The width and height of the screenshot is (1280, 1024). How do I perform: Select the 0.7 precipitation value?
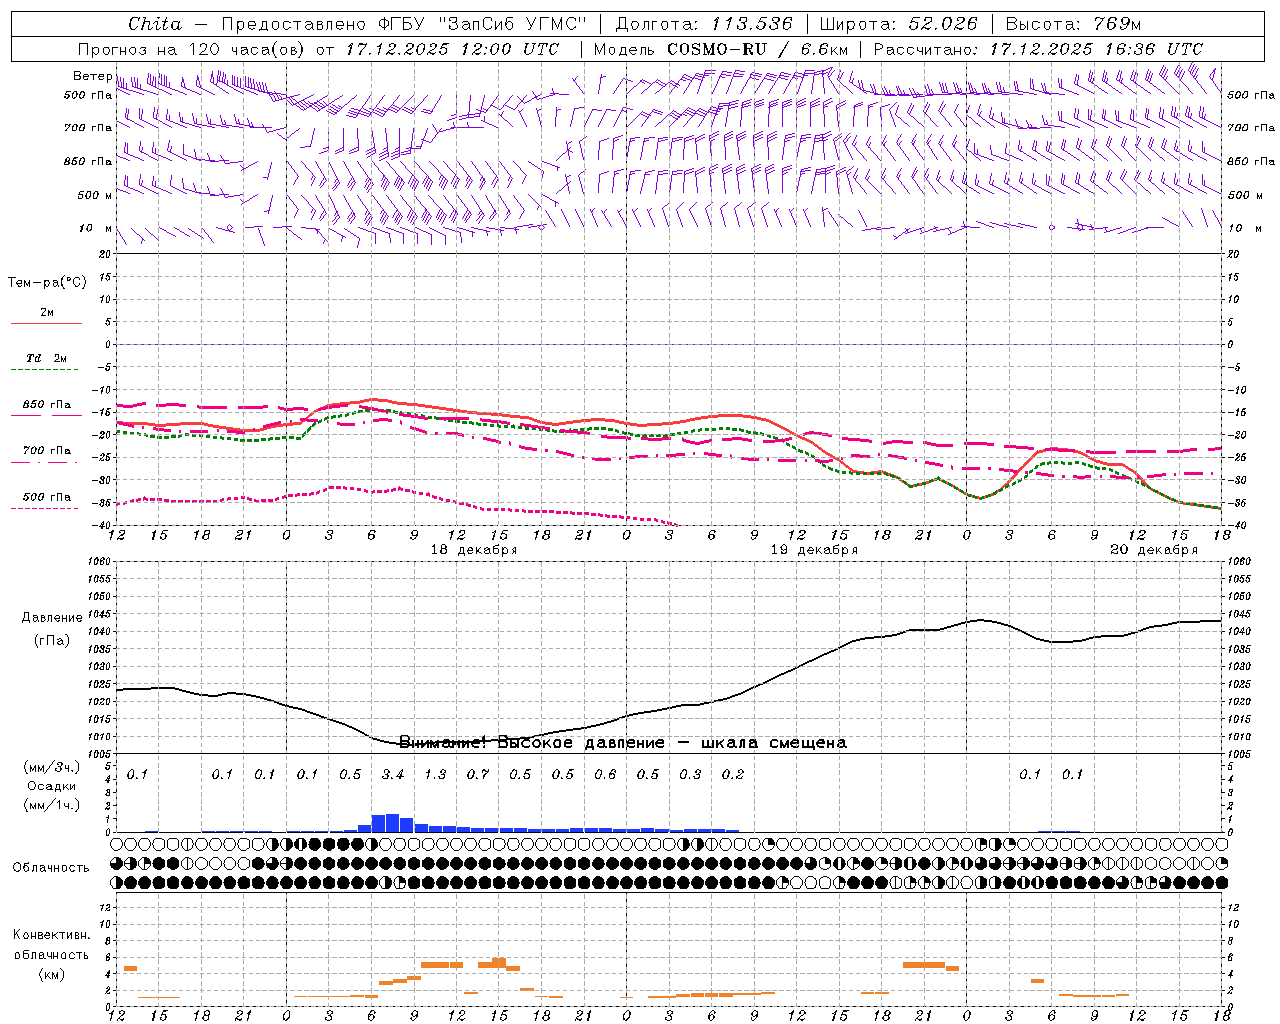[478, 774]
